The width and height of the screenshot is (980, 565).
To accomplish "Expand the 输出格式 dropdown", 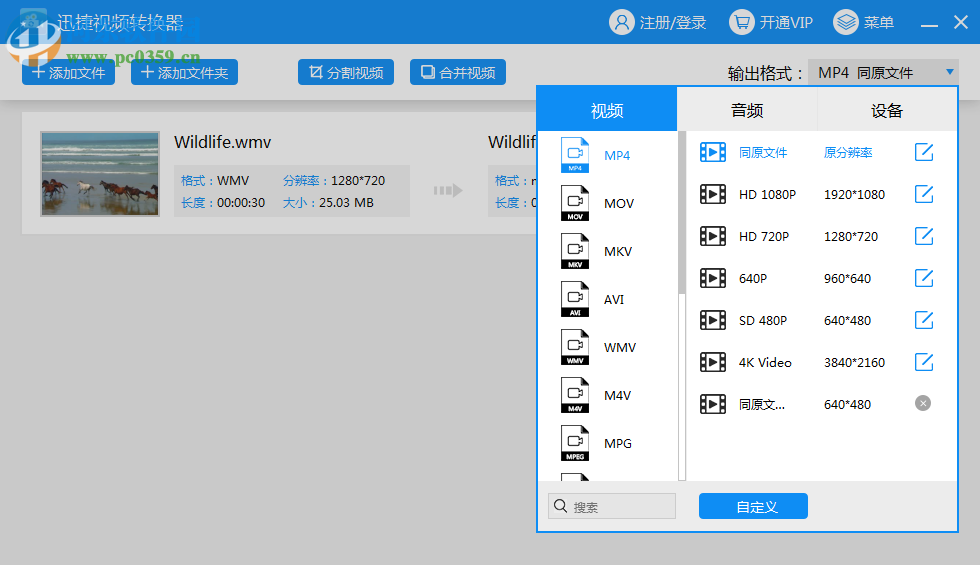I will [x=883, y=73].
